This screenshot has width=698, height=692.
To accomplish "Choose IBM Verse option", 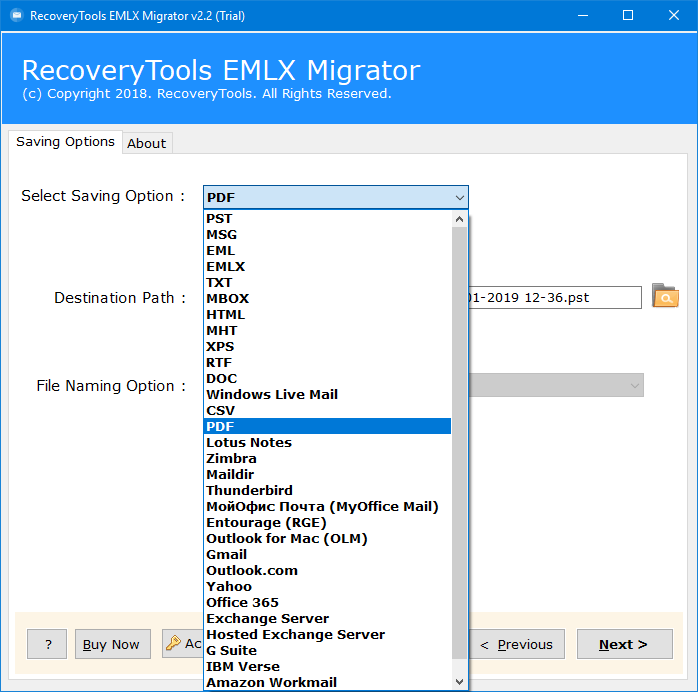I will pos(327,667).
